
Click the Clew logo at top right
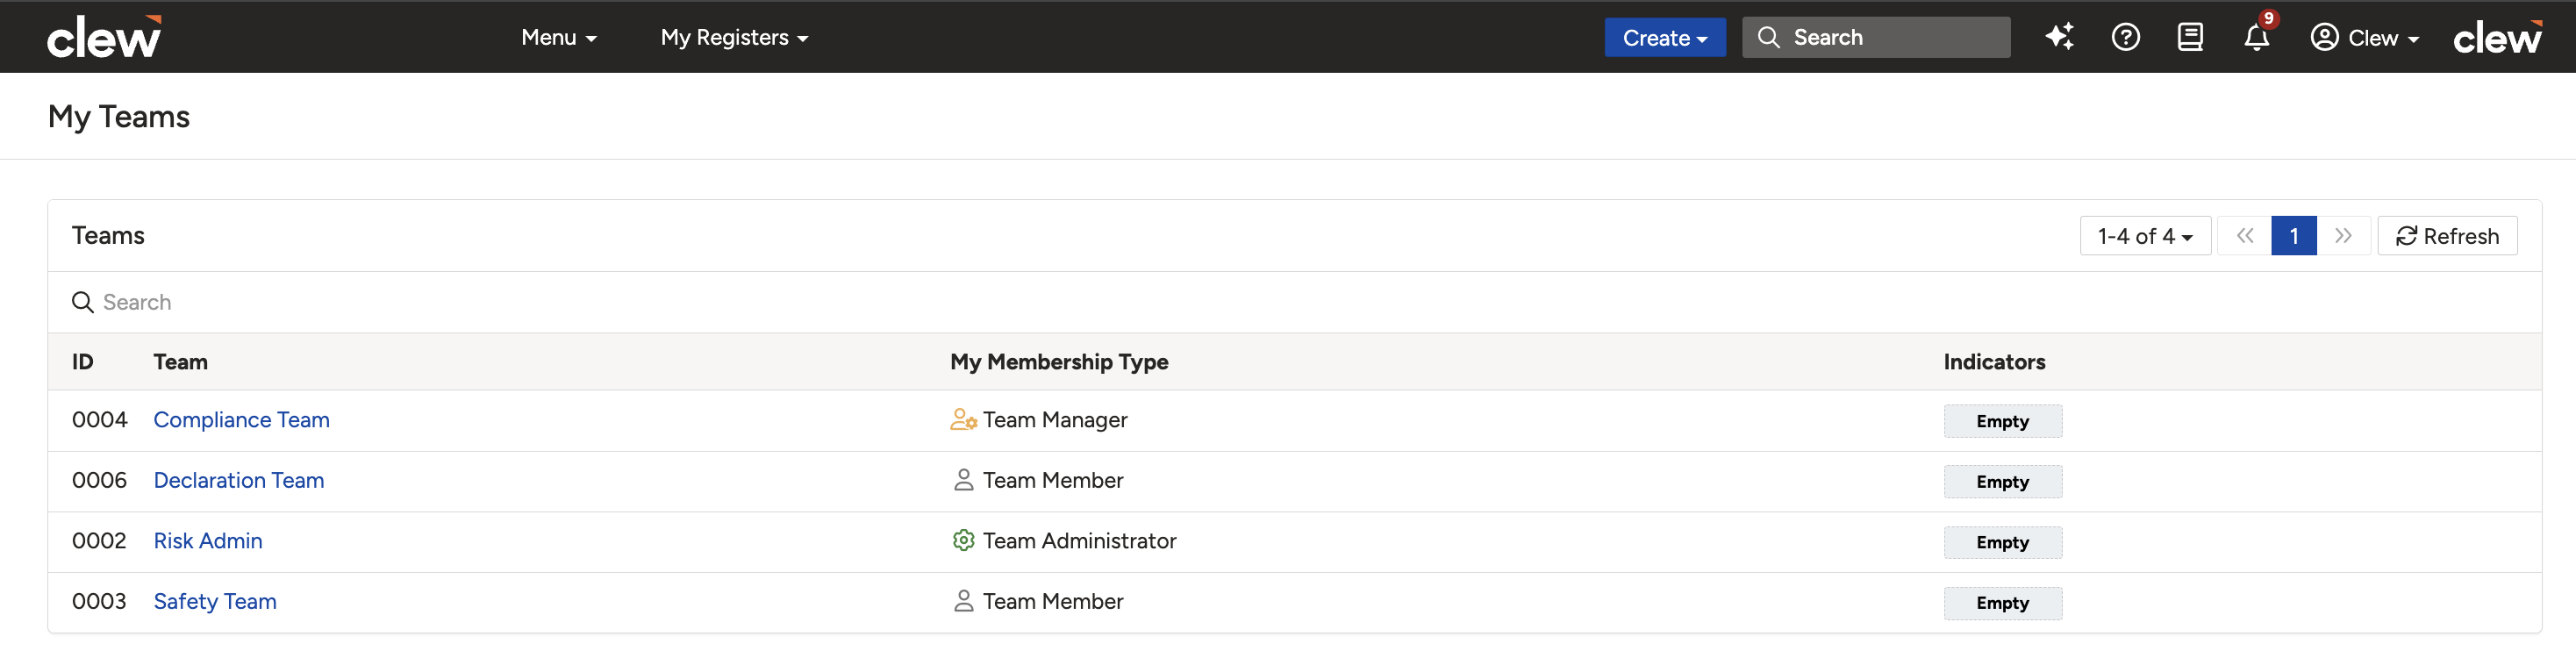click(2497, 37)
